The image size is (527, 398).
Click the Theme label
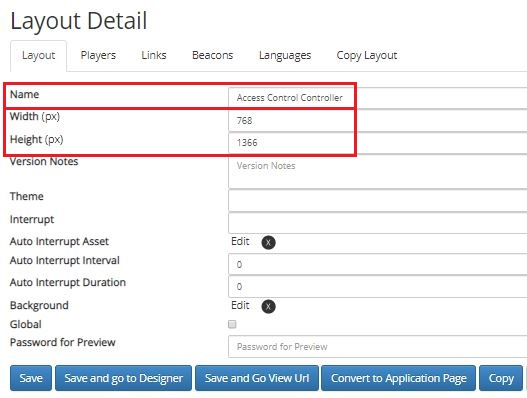click(27, 196)
